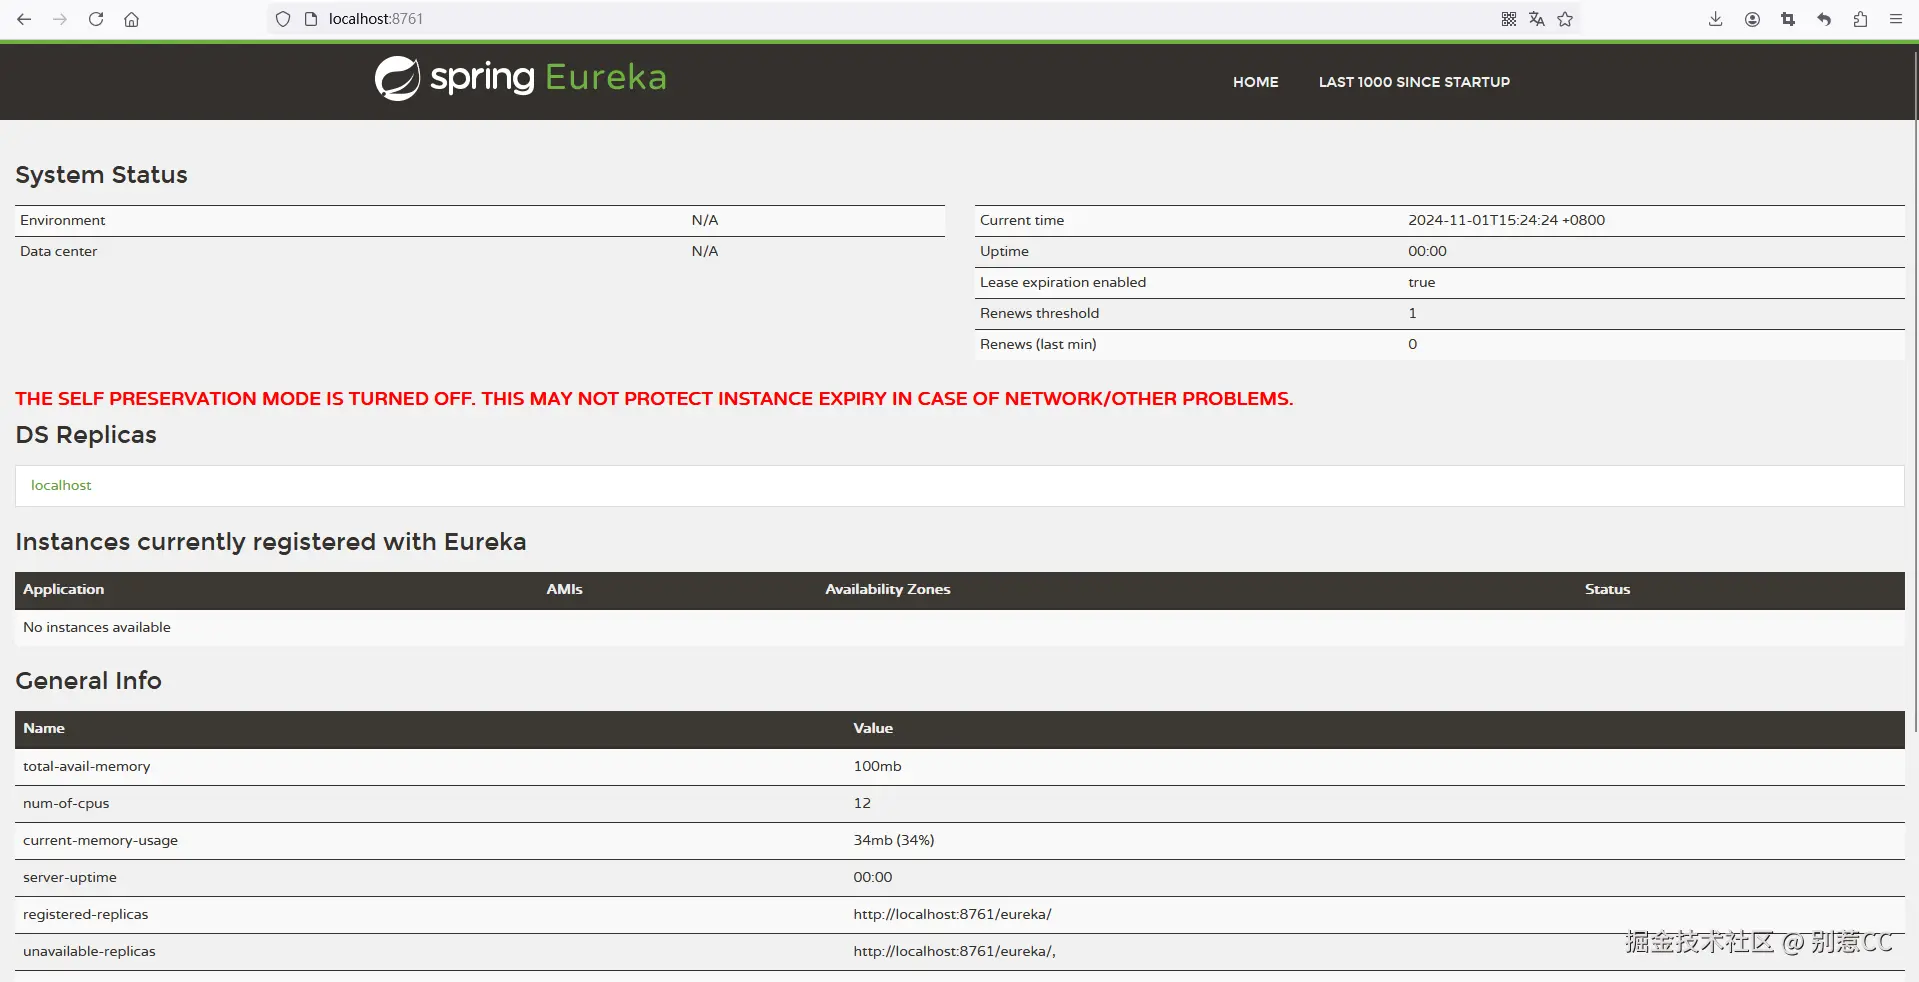Click the shield tracking protection icon

pyautogui.click(x=283, y=19)
